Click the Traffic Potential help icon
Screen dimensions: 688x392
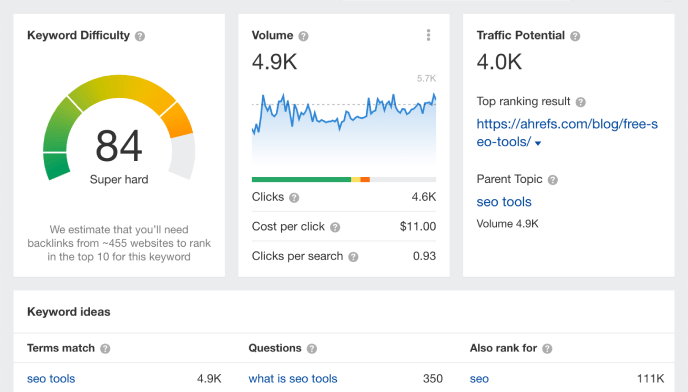point(575,36)
